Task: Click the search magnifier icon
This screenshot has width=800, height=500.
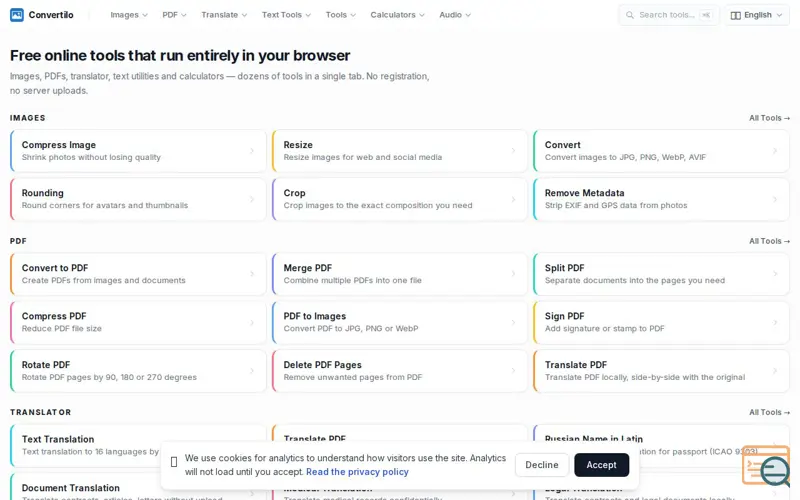Action: (630, 15)
